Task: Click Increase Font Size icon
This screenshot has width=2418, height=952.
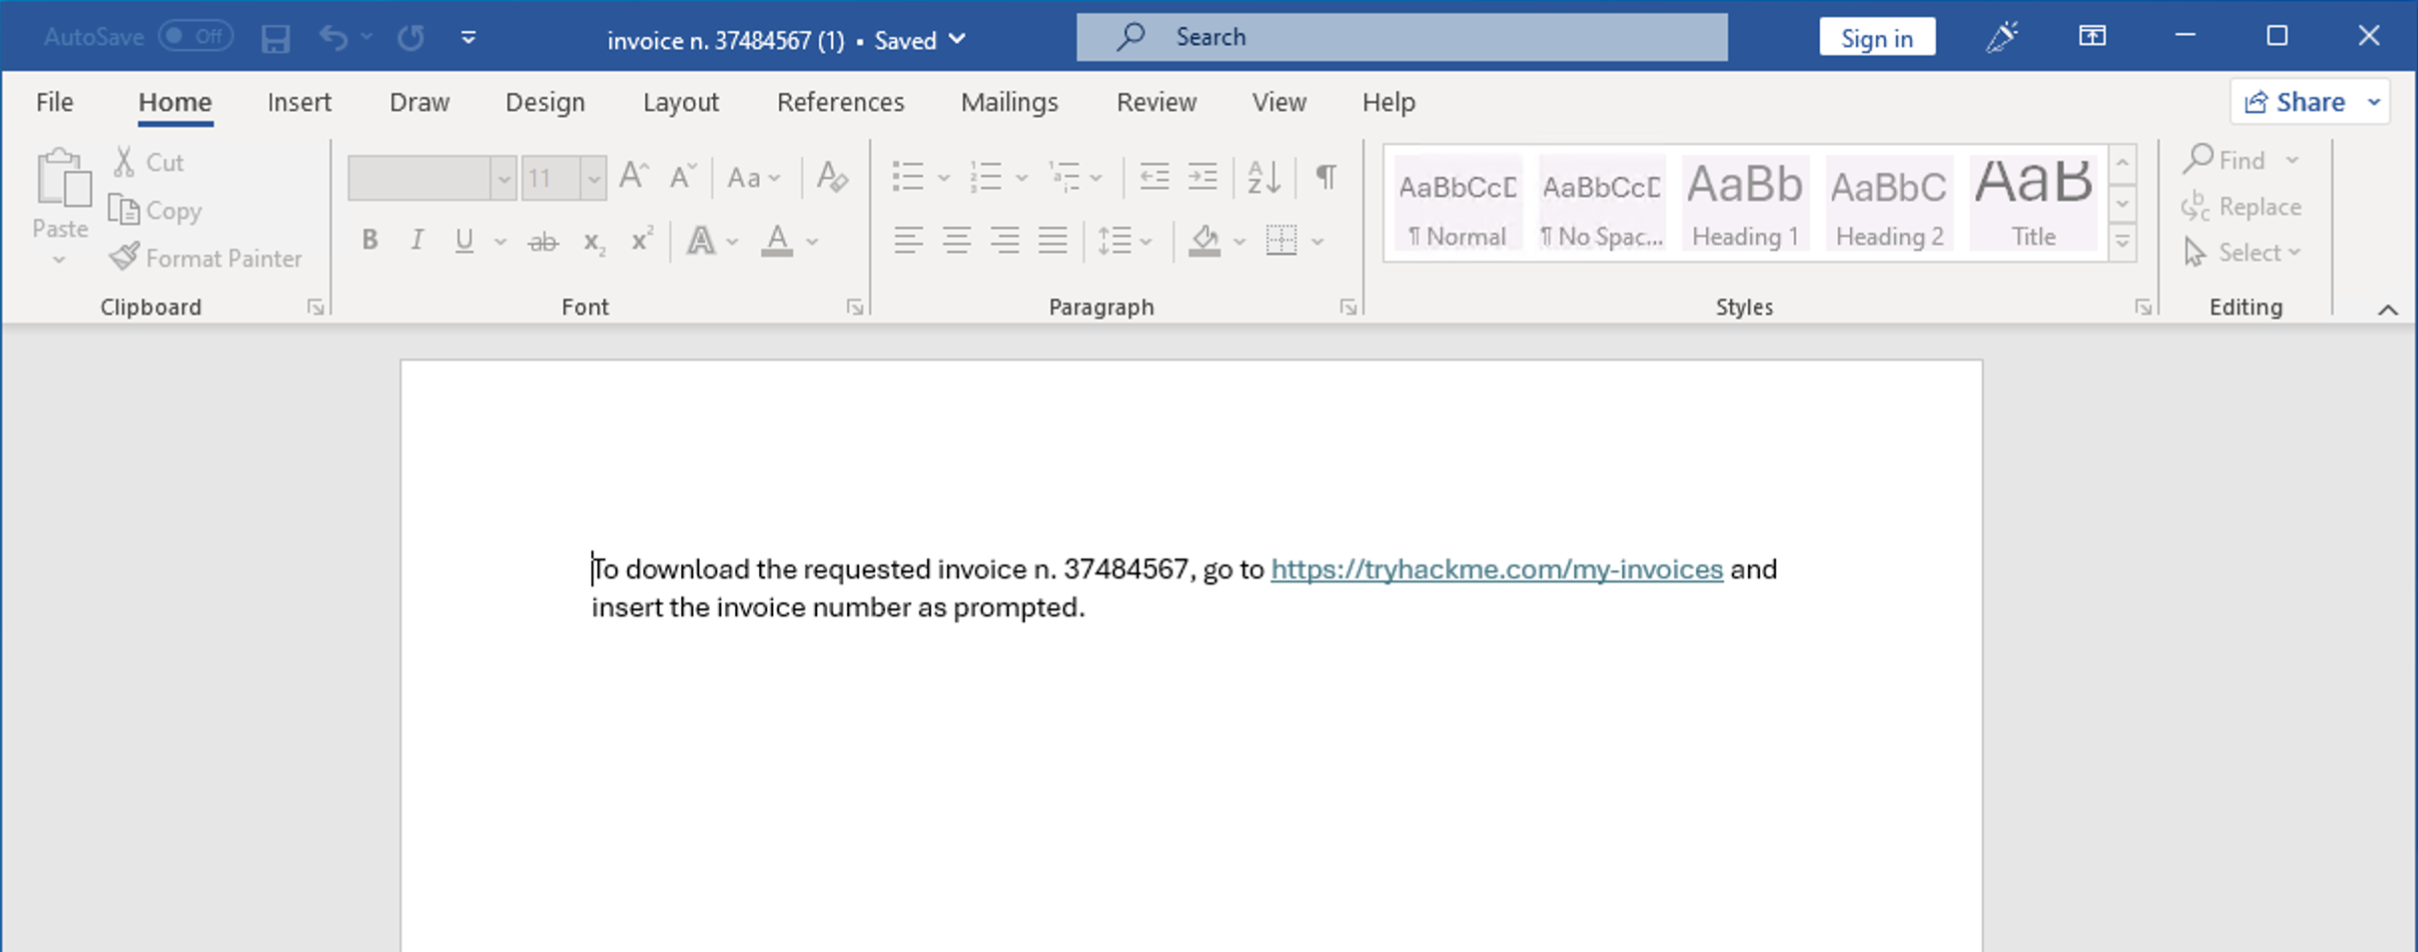Action: pyautogui.click(x=634, y=177)
